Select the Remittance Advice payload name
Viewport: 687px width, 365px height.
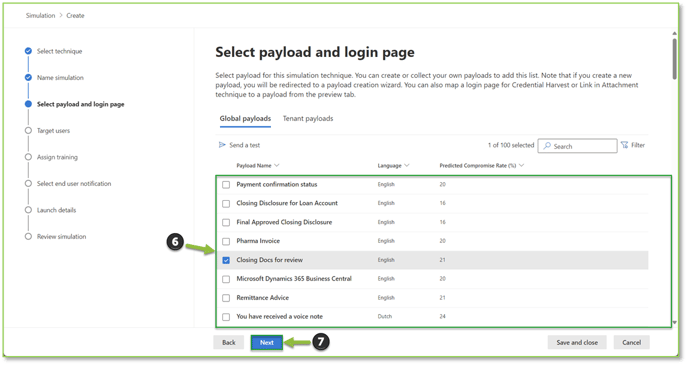click(x=262, y=298)
